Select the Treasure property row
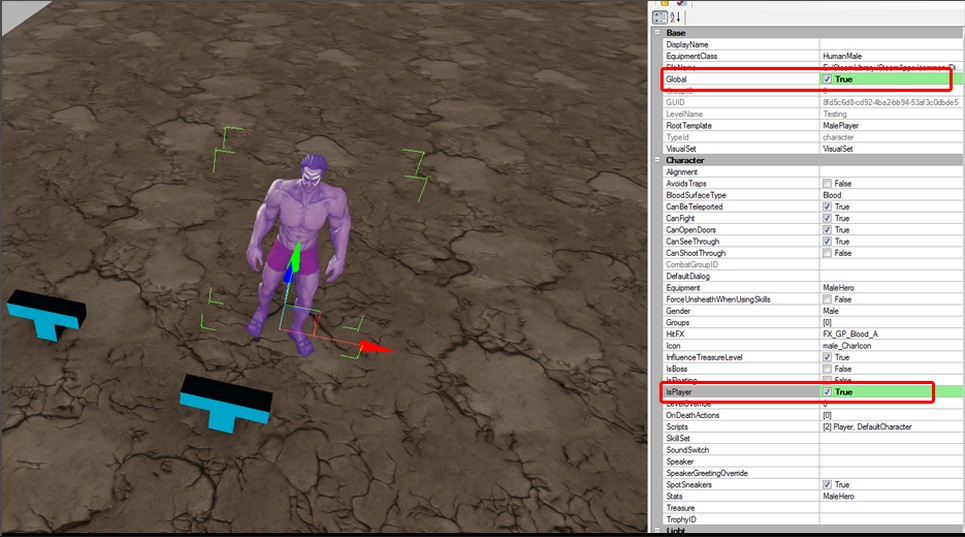Viewport: 965px width, 537px height. 813,508
